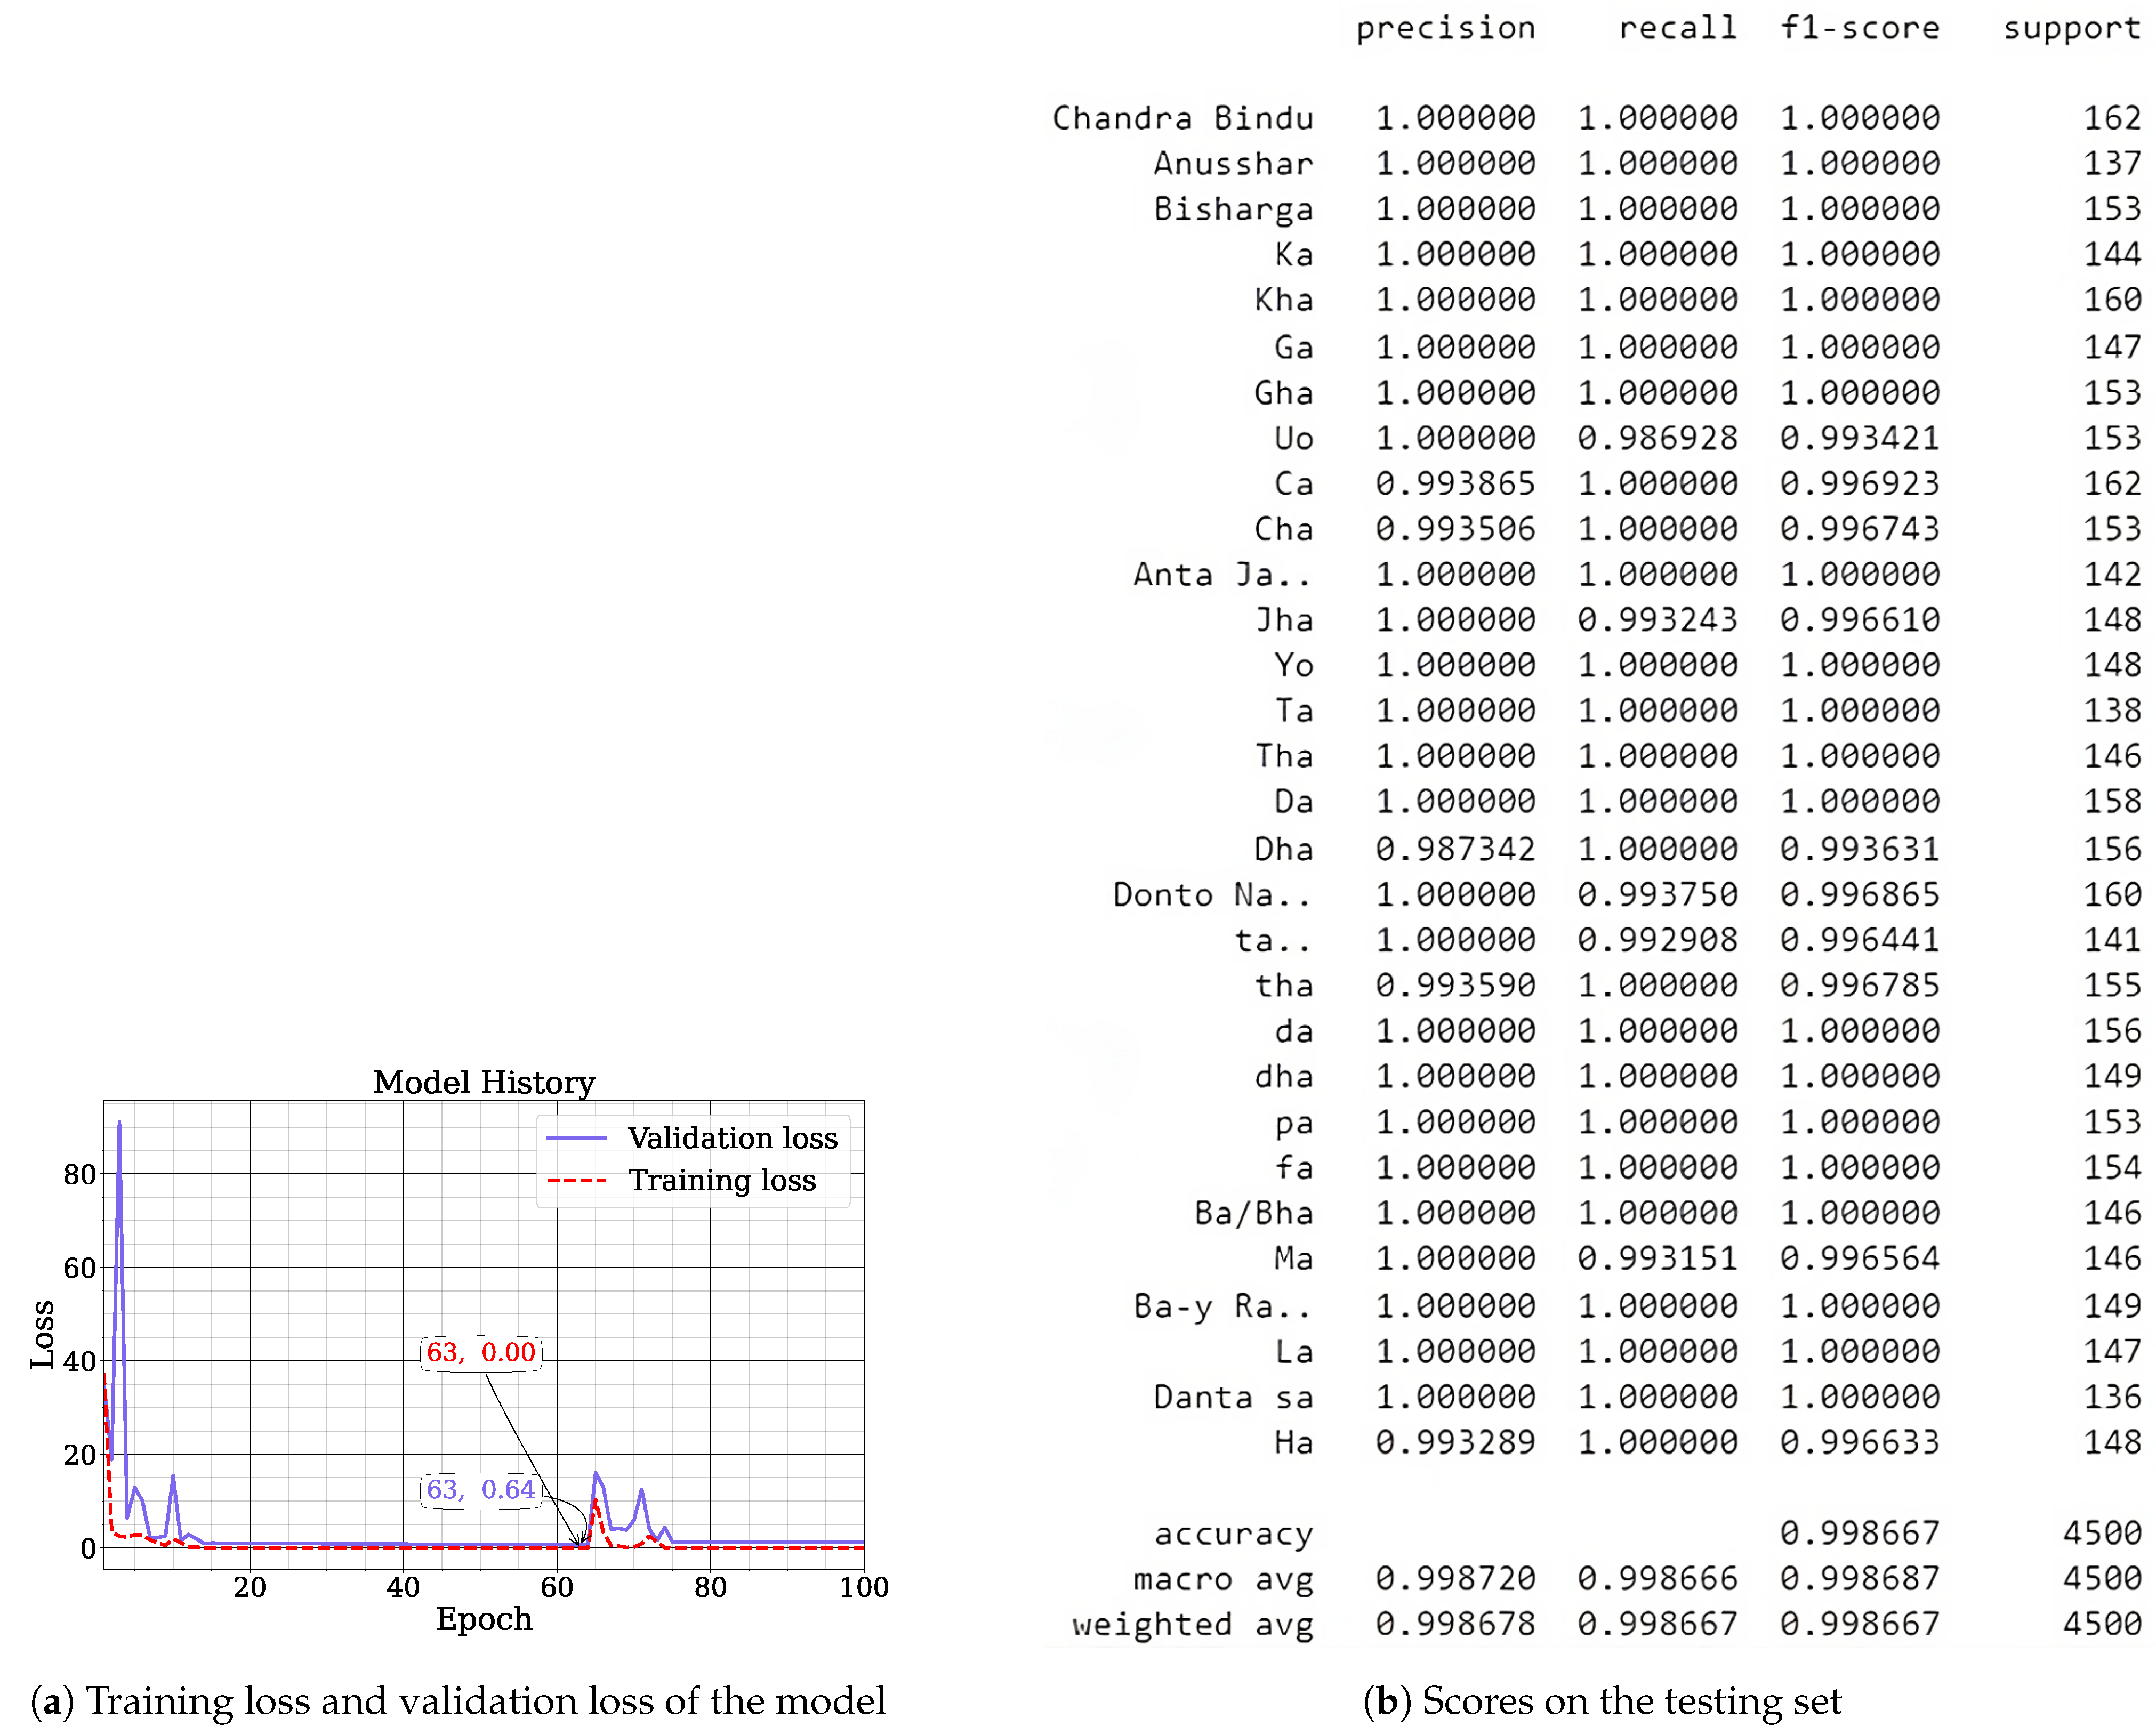Click the 'Donto Na..' row label

click(x=1211, y=895)
